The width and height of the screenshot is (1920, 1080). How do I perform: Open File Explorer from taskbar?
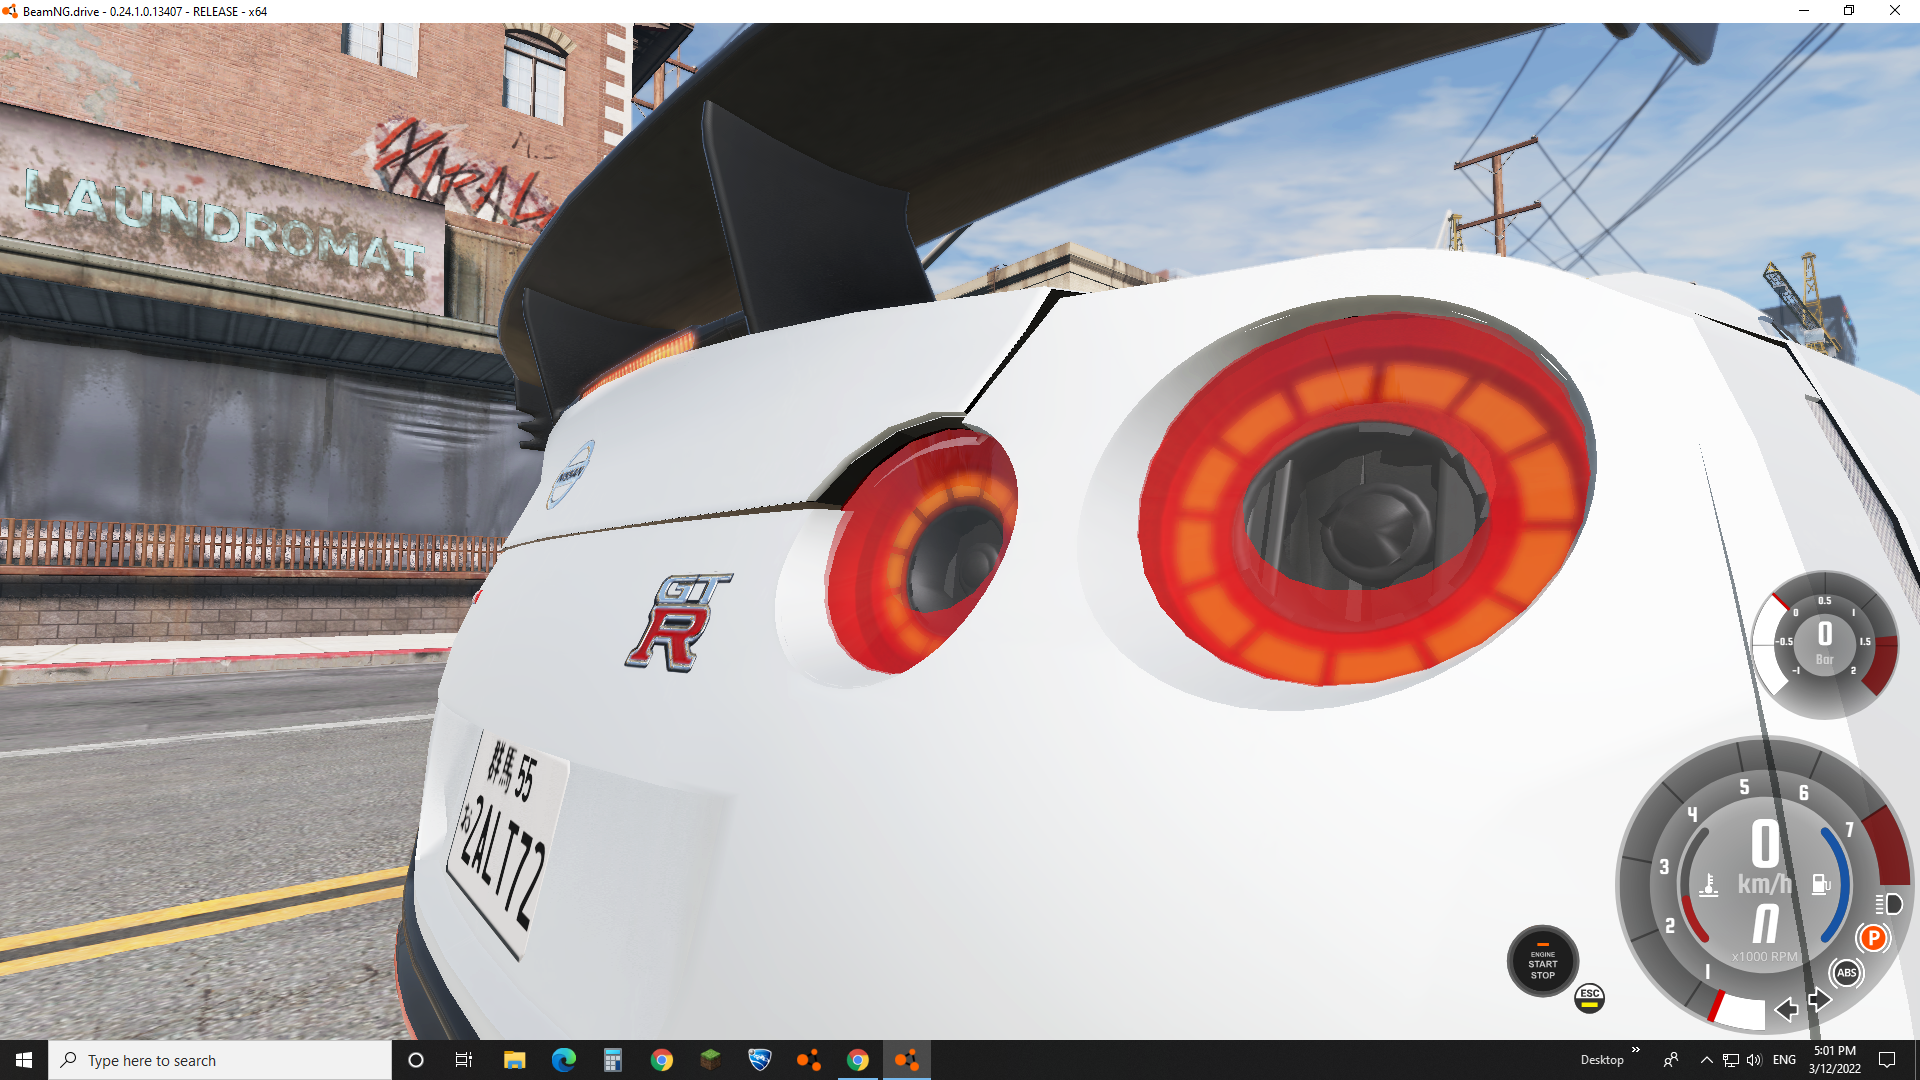pyautogui.click(x=514, y=1060)
